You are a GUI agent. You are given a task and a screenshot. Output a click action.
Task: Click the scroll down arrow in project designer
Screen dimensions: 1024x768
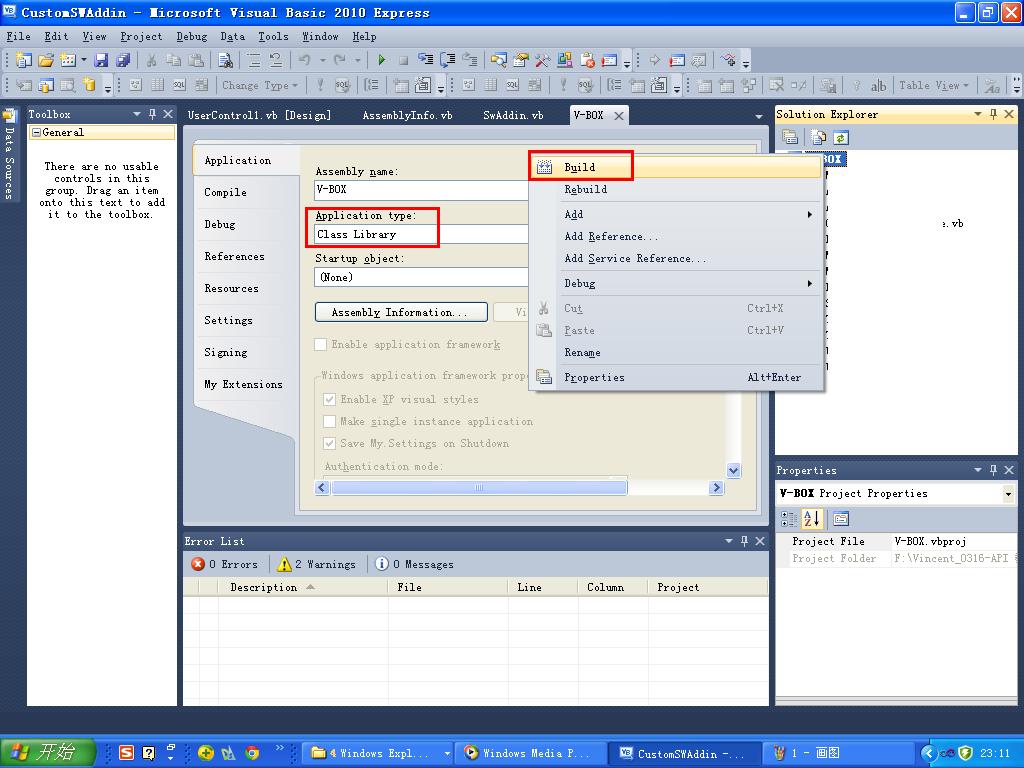click(733, 470)
